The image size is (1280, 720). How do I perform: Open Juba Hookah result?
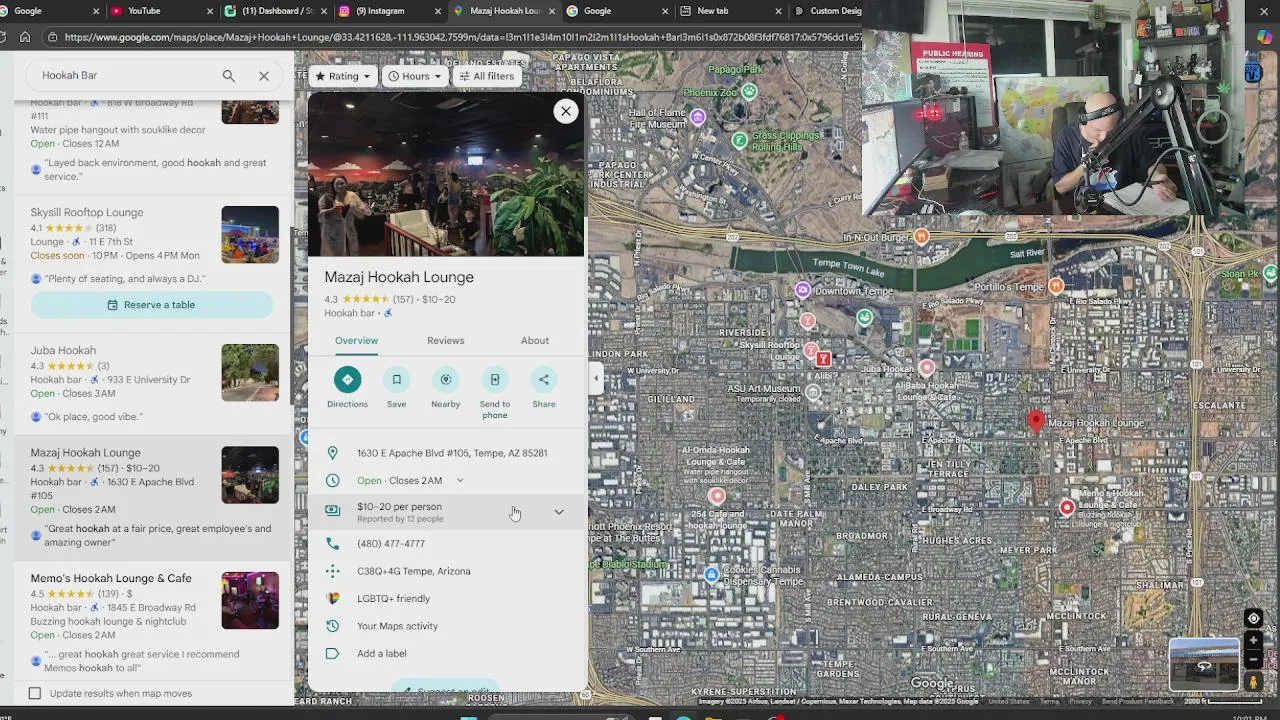point(63,351)
